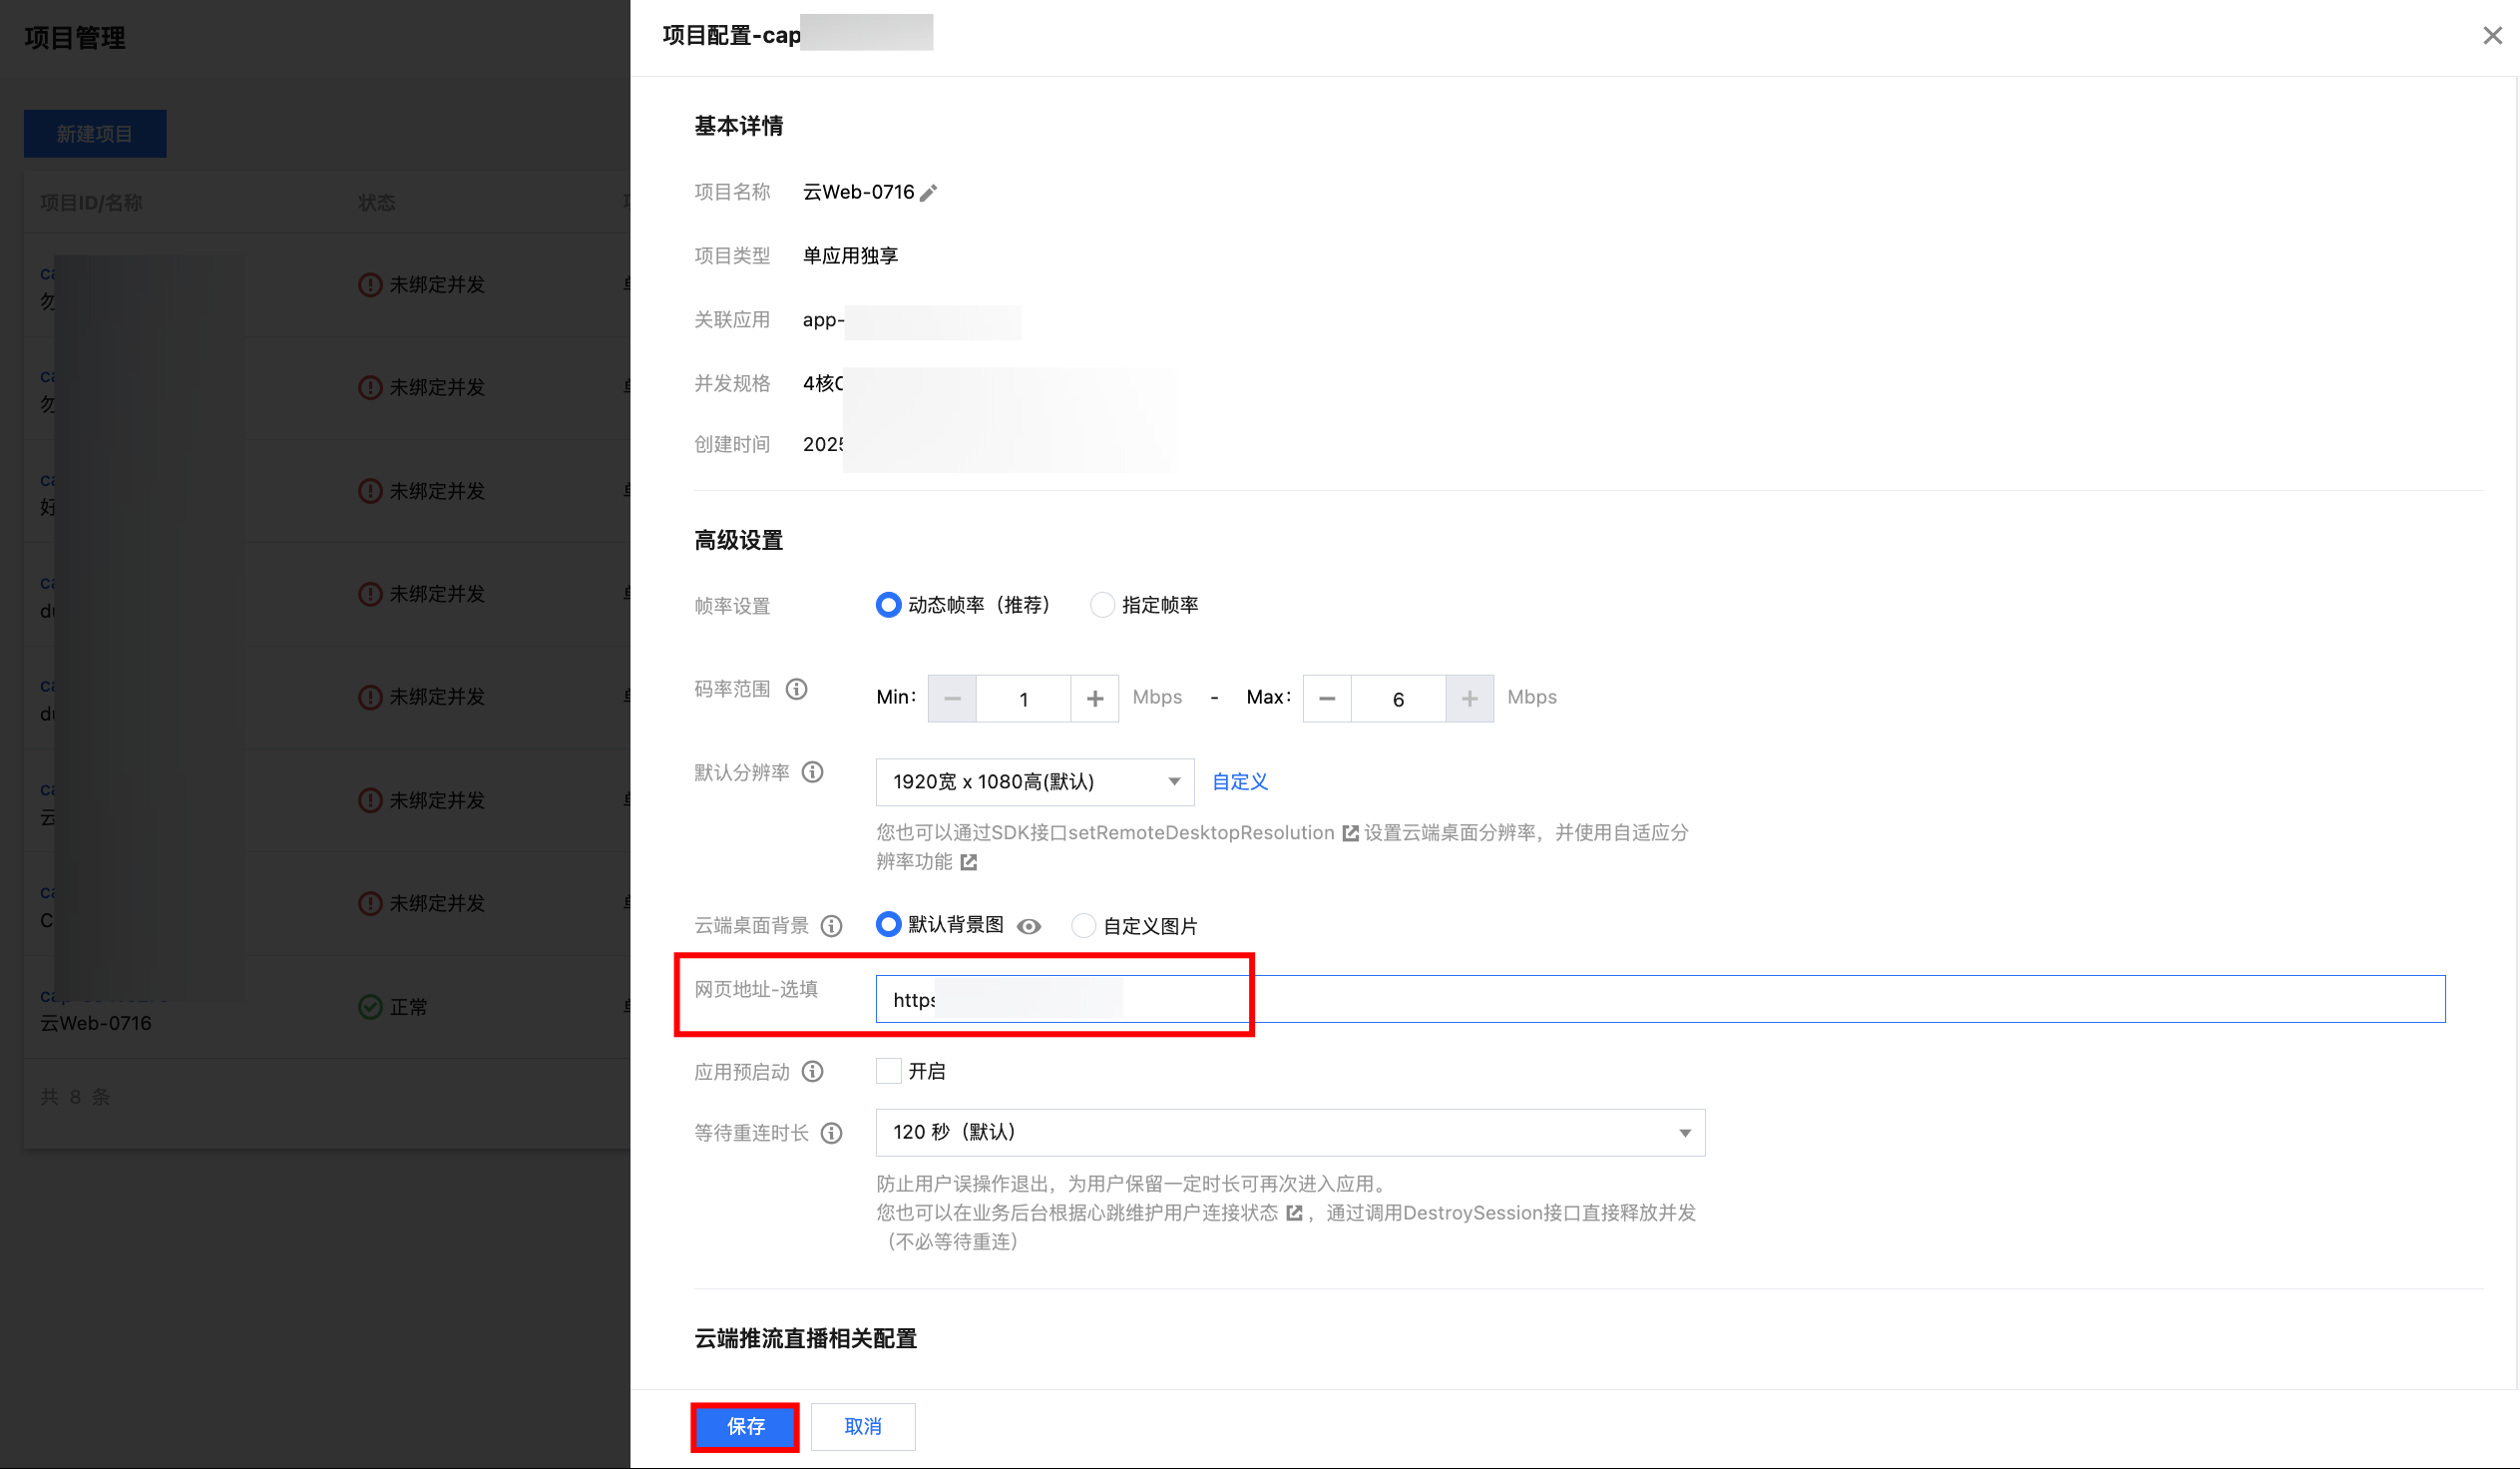Decrease the Max bitrate with minus button
The height and width of the screenshot is (1469, 2520).
[x=1327, y=698]
